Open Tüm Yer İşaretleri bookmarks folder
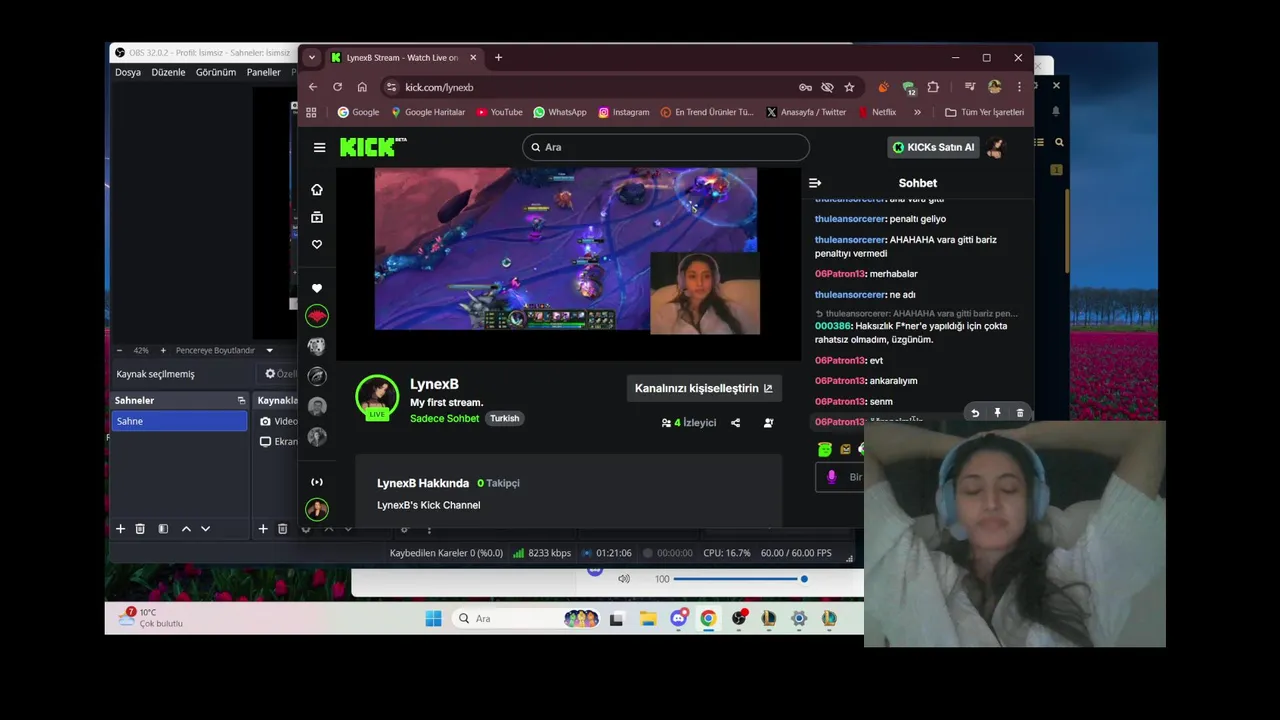The width and height of the screenshot is (1280, 720). 984,112
